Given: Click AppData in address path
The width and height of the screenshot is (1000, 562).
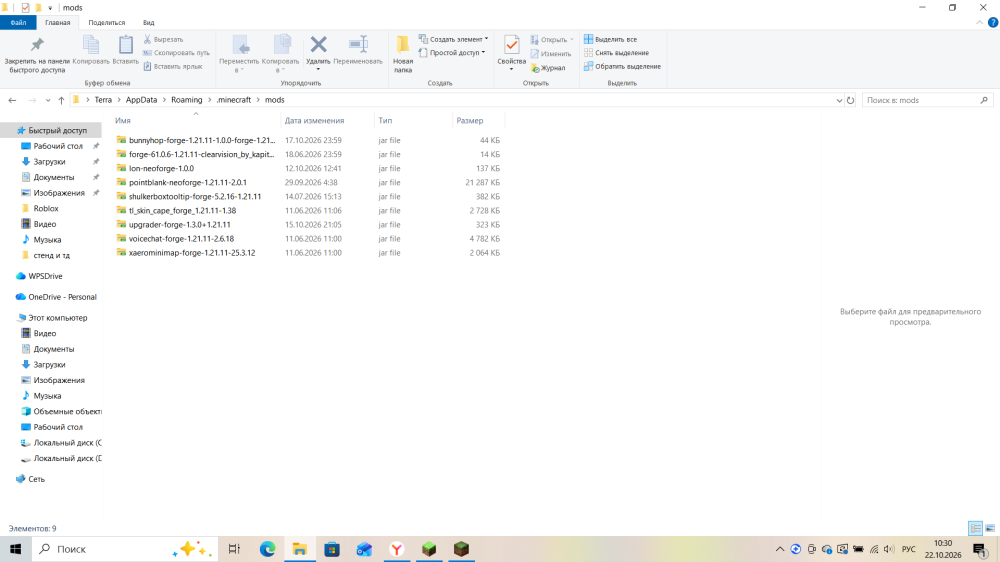Looking at the screenshot, I should [141, 100].
